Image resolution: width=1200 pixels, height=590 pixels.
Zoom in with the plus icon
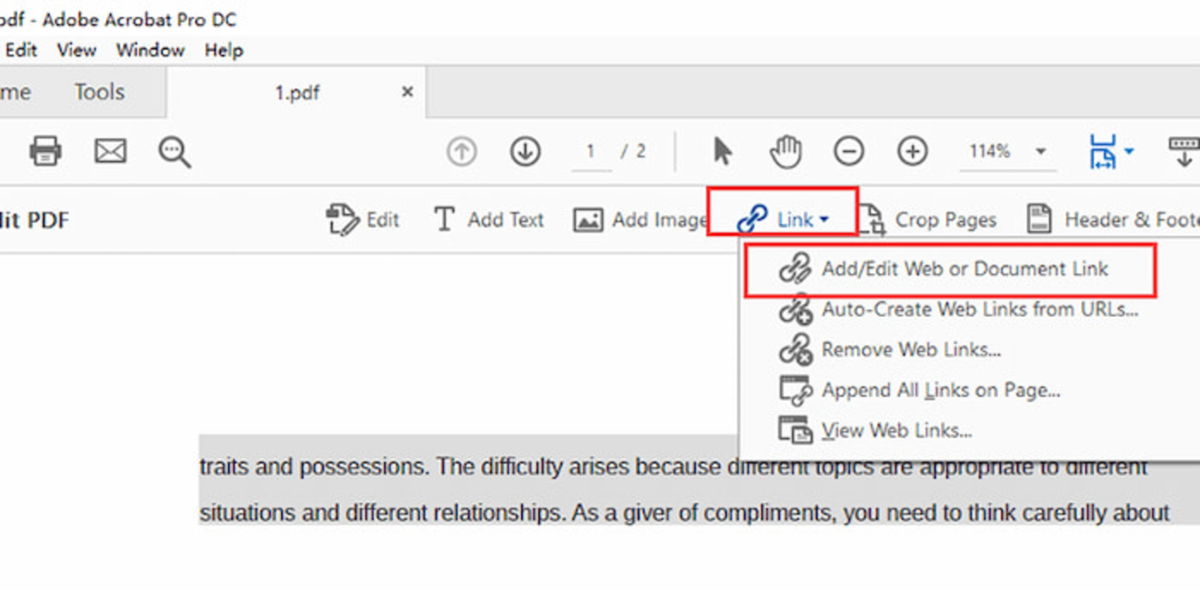coord(912,151)
